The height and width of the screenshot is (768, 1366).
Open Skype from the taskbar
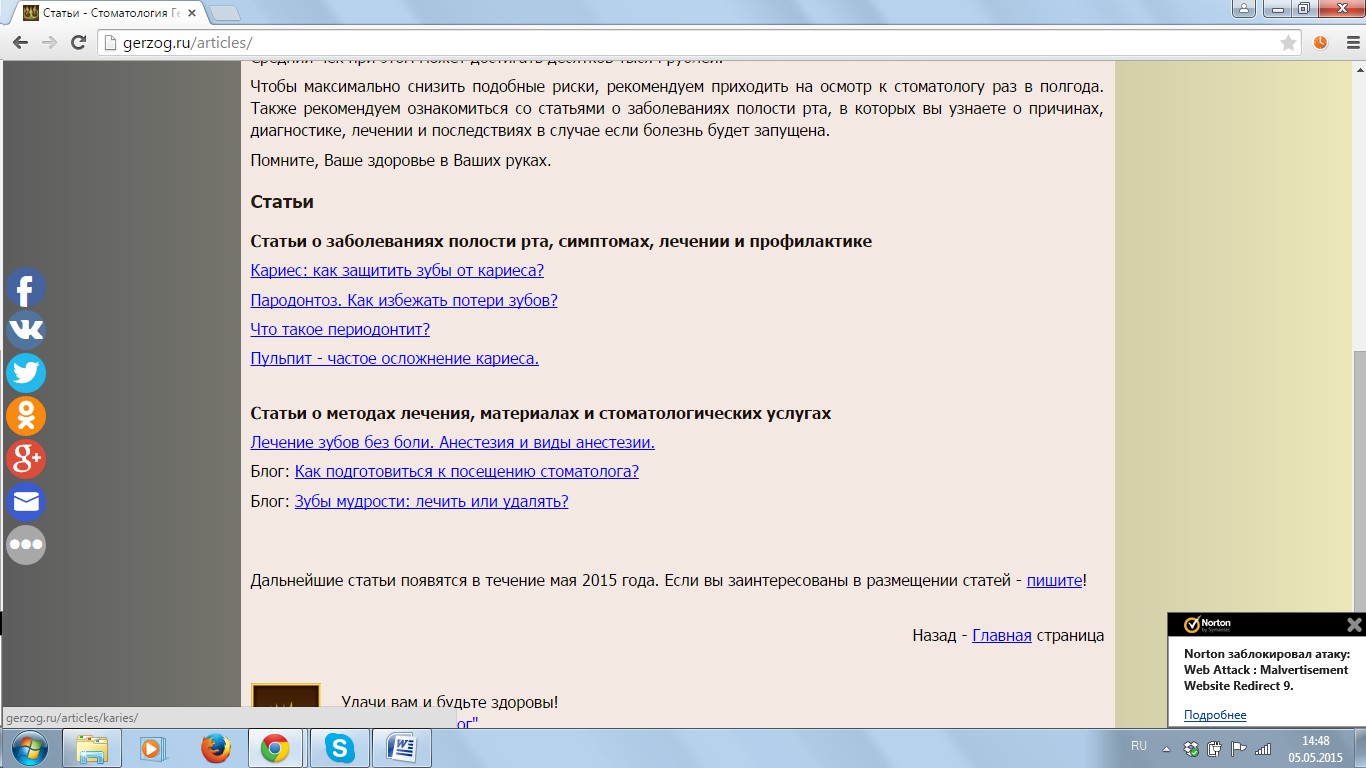[x=339, y=748]
